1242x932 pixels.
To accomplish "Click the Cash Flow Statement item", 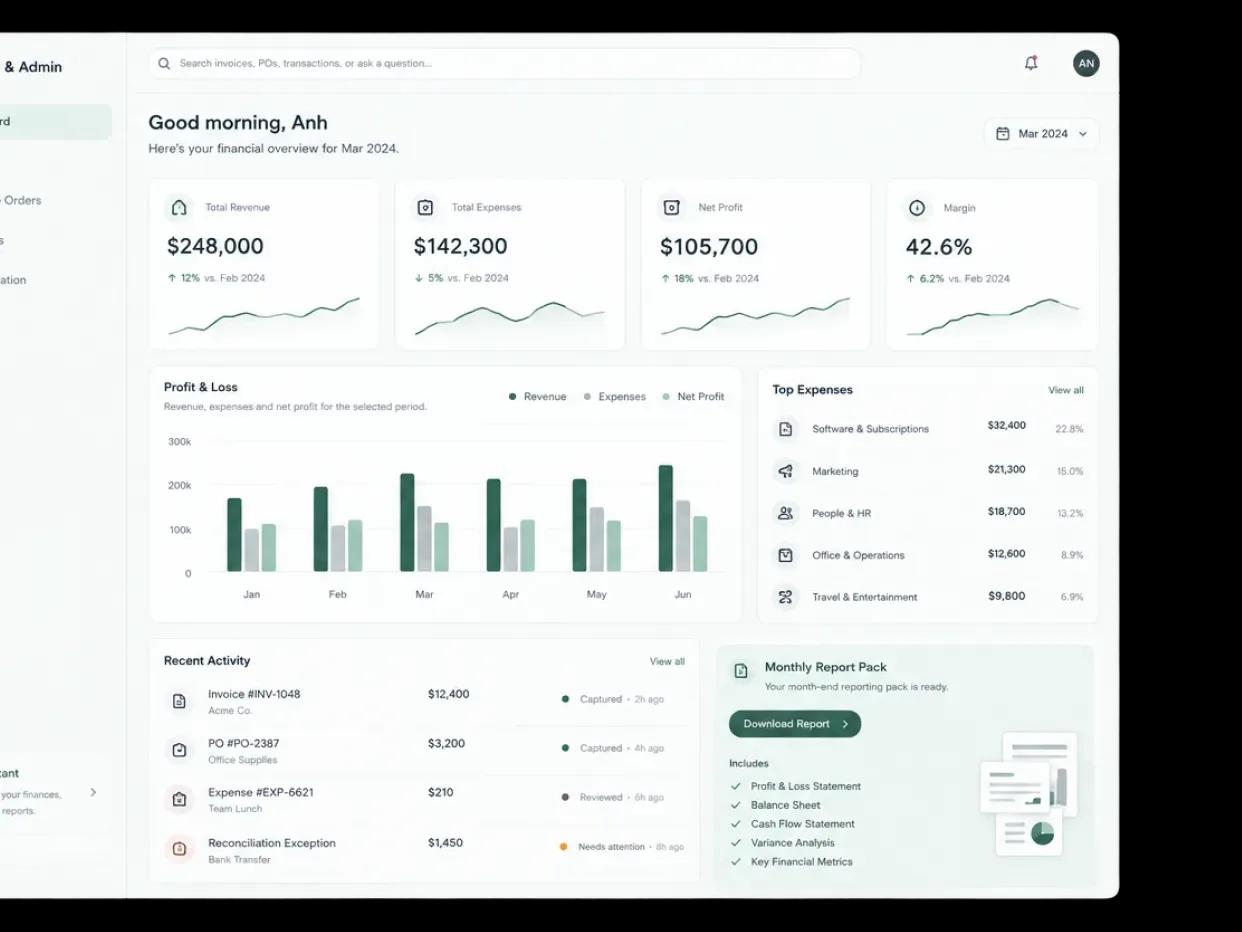I will coord(803,825).
